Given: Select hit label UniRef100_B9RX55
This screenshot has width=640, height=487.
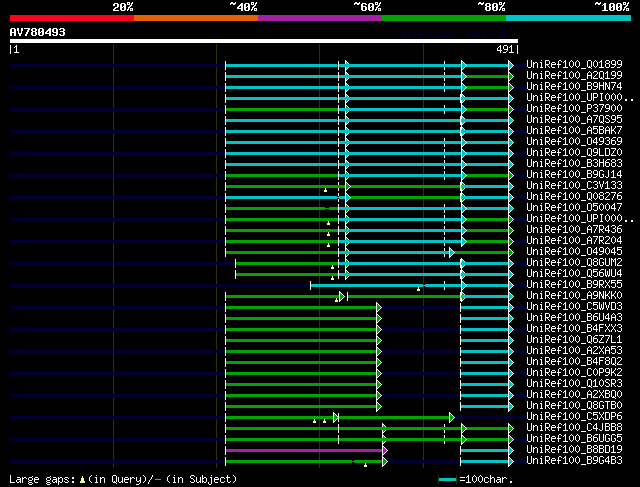Looking at the screenshot, I should click(x=574, y=285).
